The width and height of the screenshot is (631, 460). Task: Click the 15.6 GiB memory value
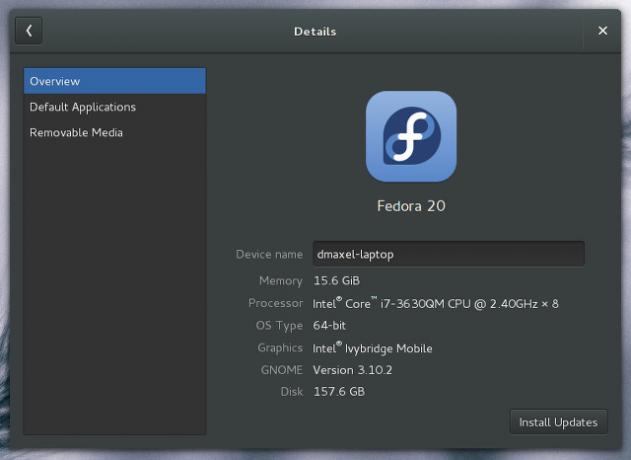(x=336, y=281)
